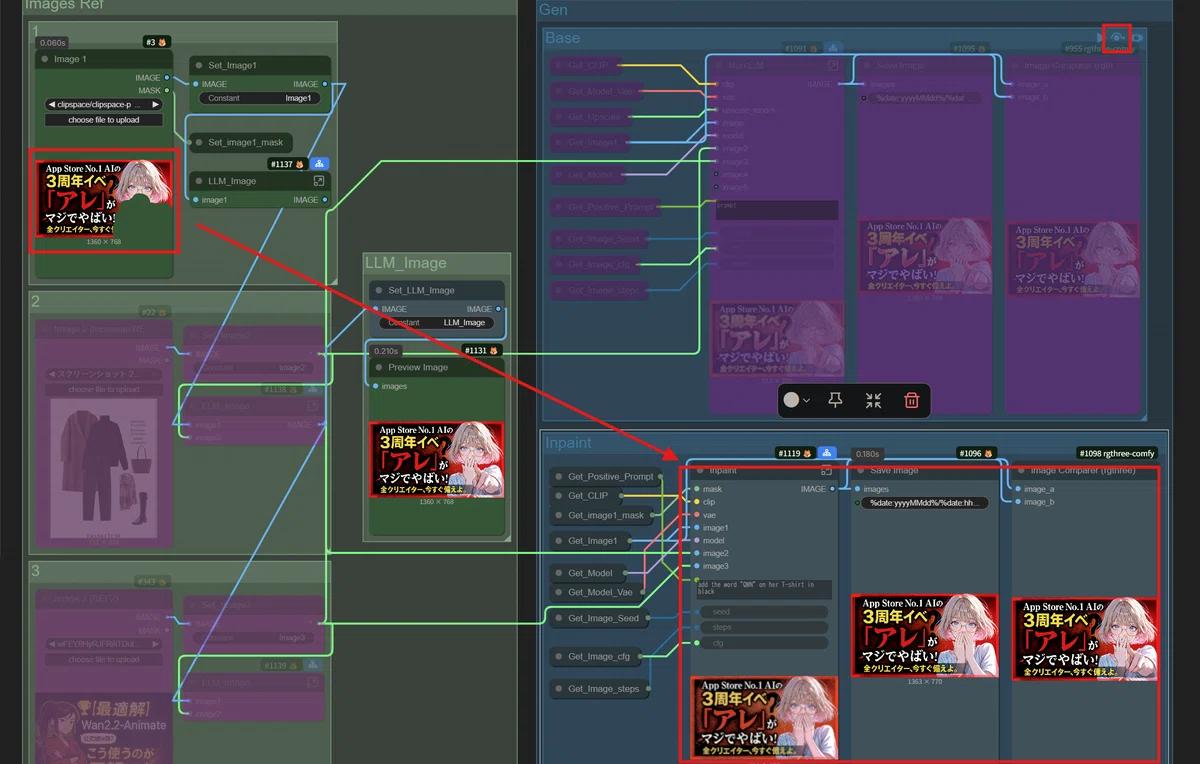Enter the Inpaint node subgraph via its icon
This screenshot has width=1200, height=764.
coord(827,470)
